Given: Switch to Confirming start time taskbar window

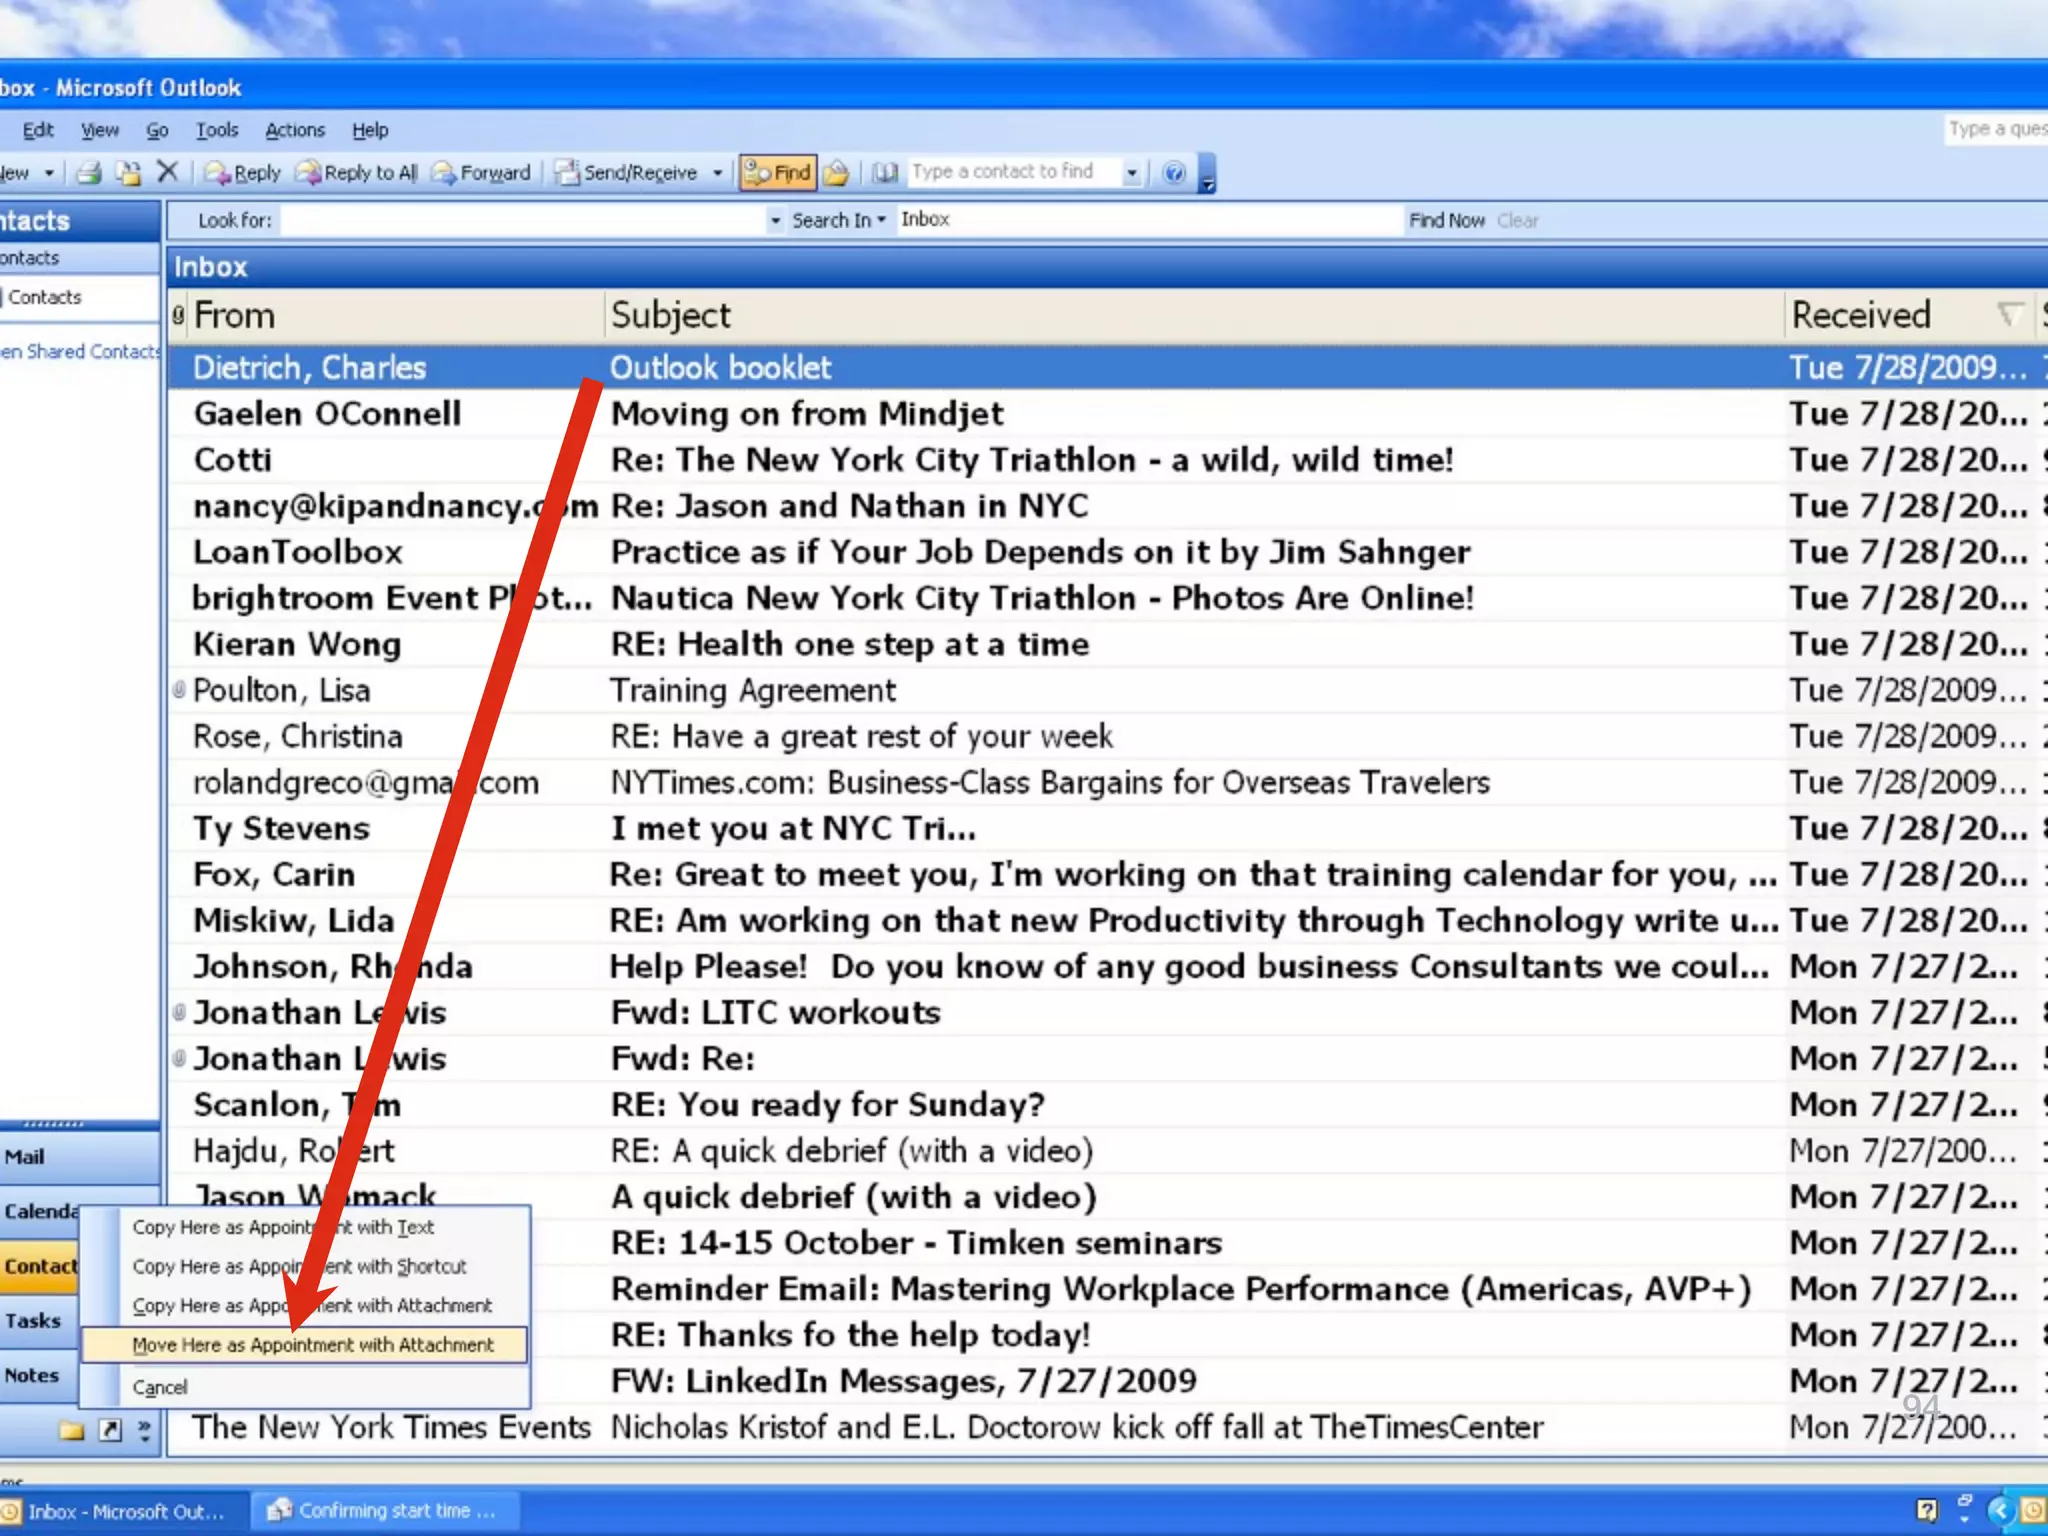Looking at the screenshot, I should (x=385, y=1510).
